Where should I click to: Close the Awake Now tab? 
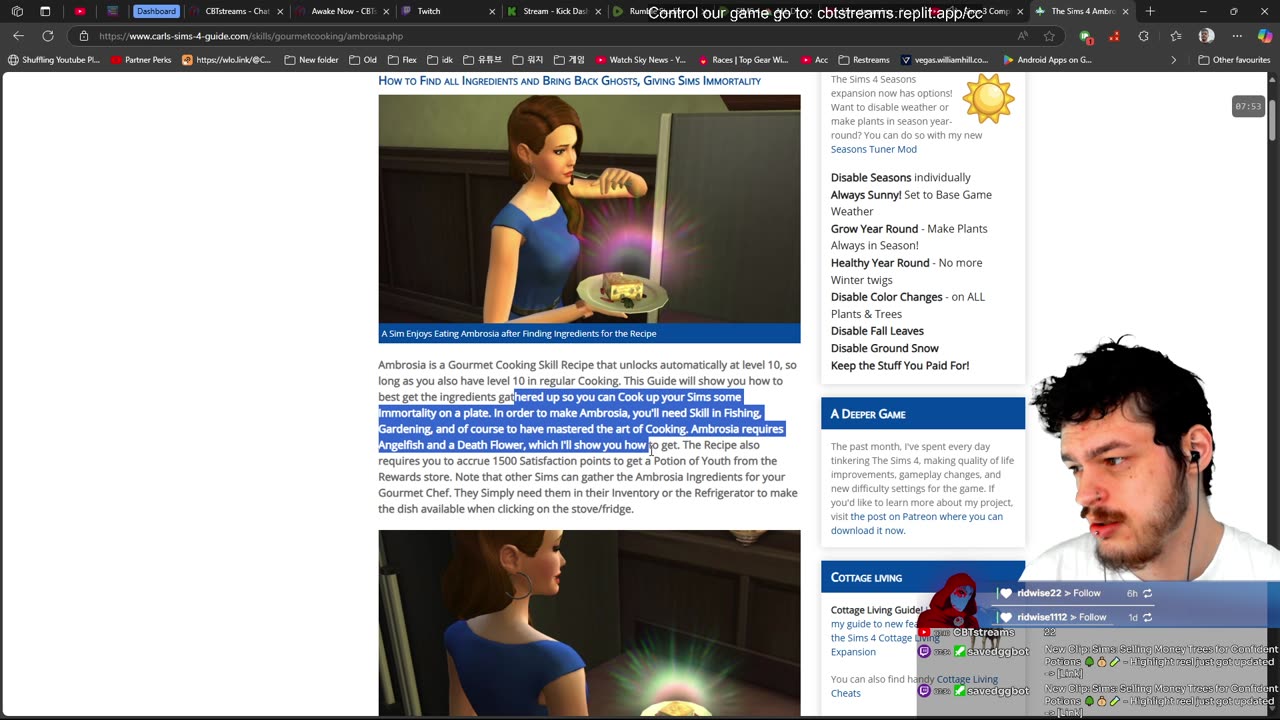coord(386,11)
